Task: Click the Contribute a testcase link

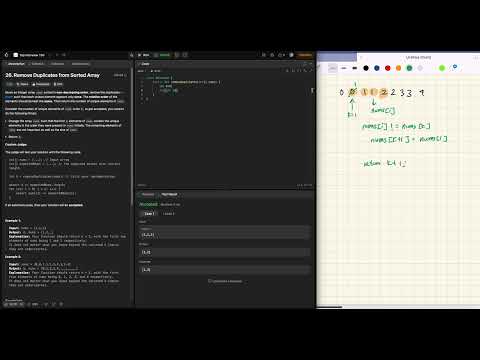Action: [x=225, y=281]
